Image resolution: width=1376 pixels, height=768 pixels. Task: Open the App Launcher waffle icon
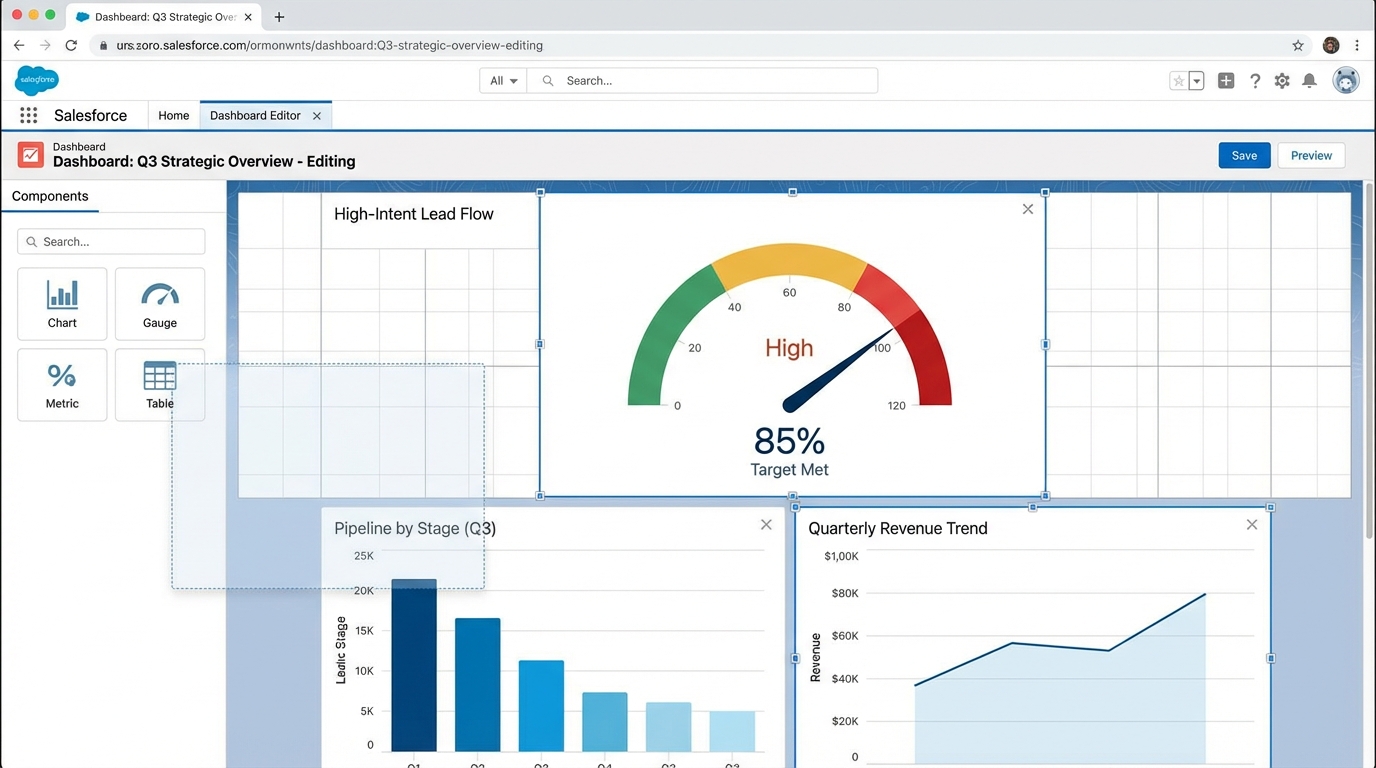pos(27,115)
